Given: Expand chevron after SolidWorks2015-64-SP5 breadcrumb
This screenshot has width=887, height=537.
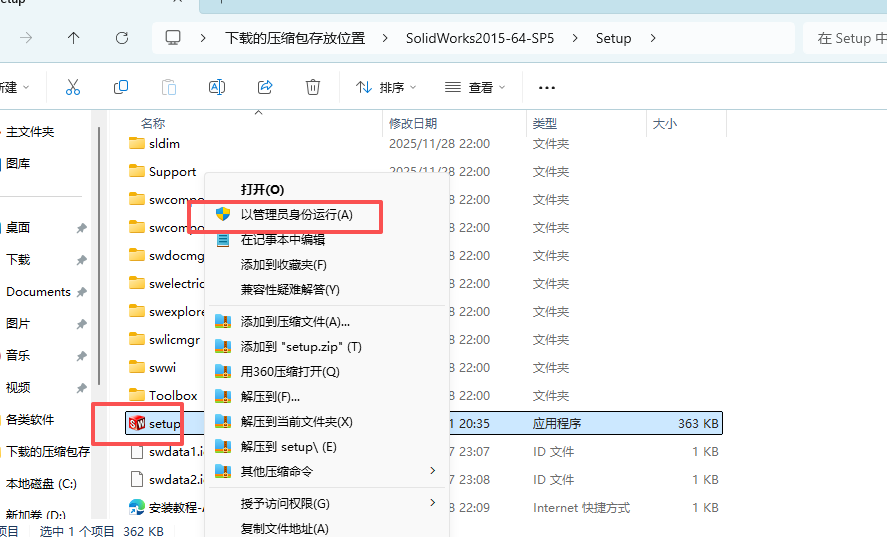Looking at the screenshot, I should coord(575,38).
